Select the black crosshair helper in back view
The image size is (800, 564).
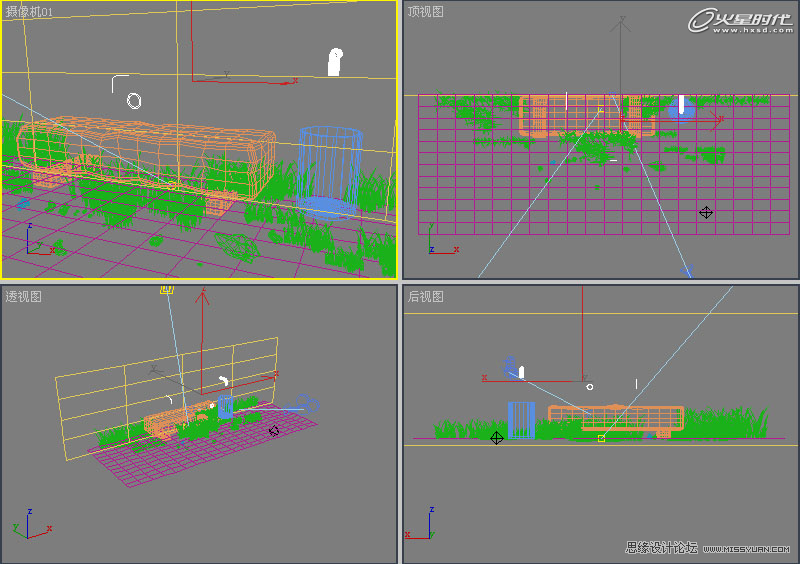pyautogui.click(x=496, y=438)
